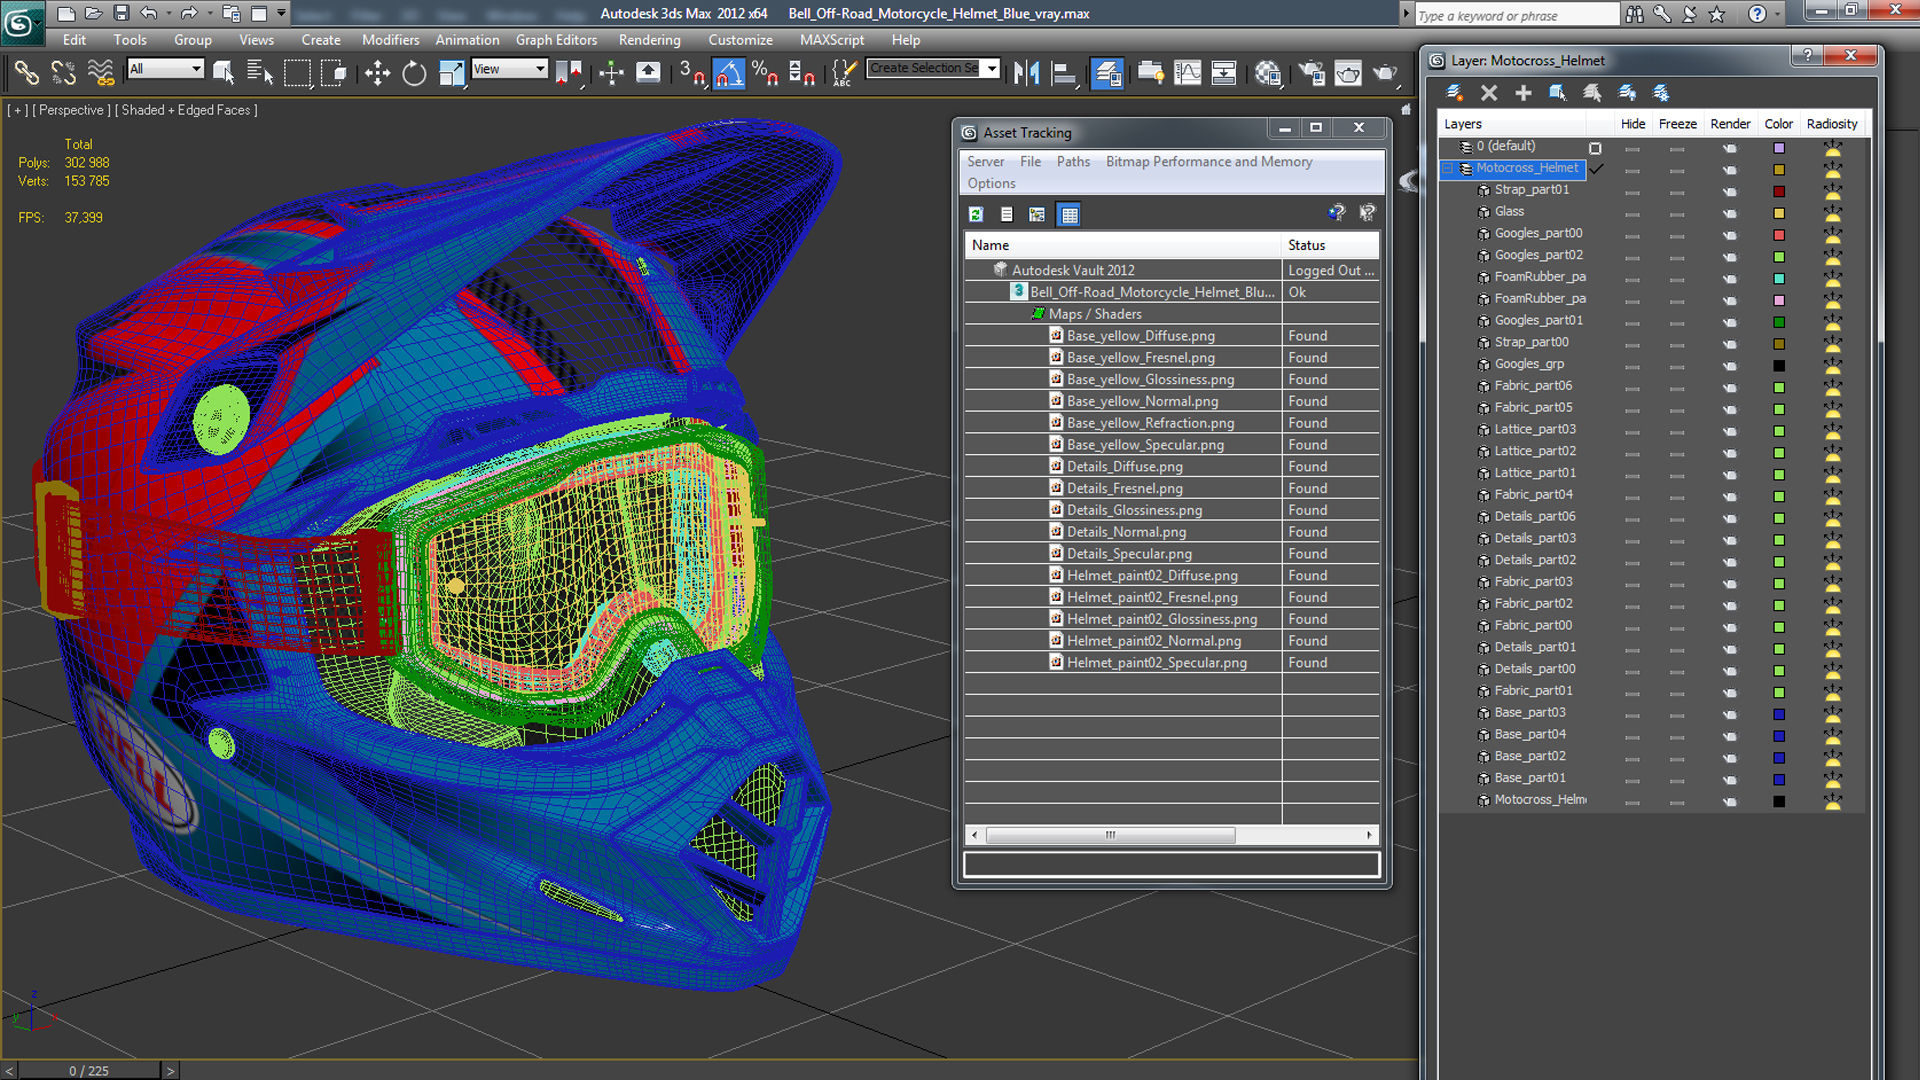The image size is (1920, 1080).
Task: Open the View reference coordinate dropdown
Action: [540, 68]
